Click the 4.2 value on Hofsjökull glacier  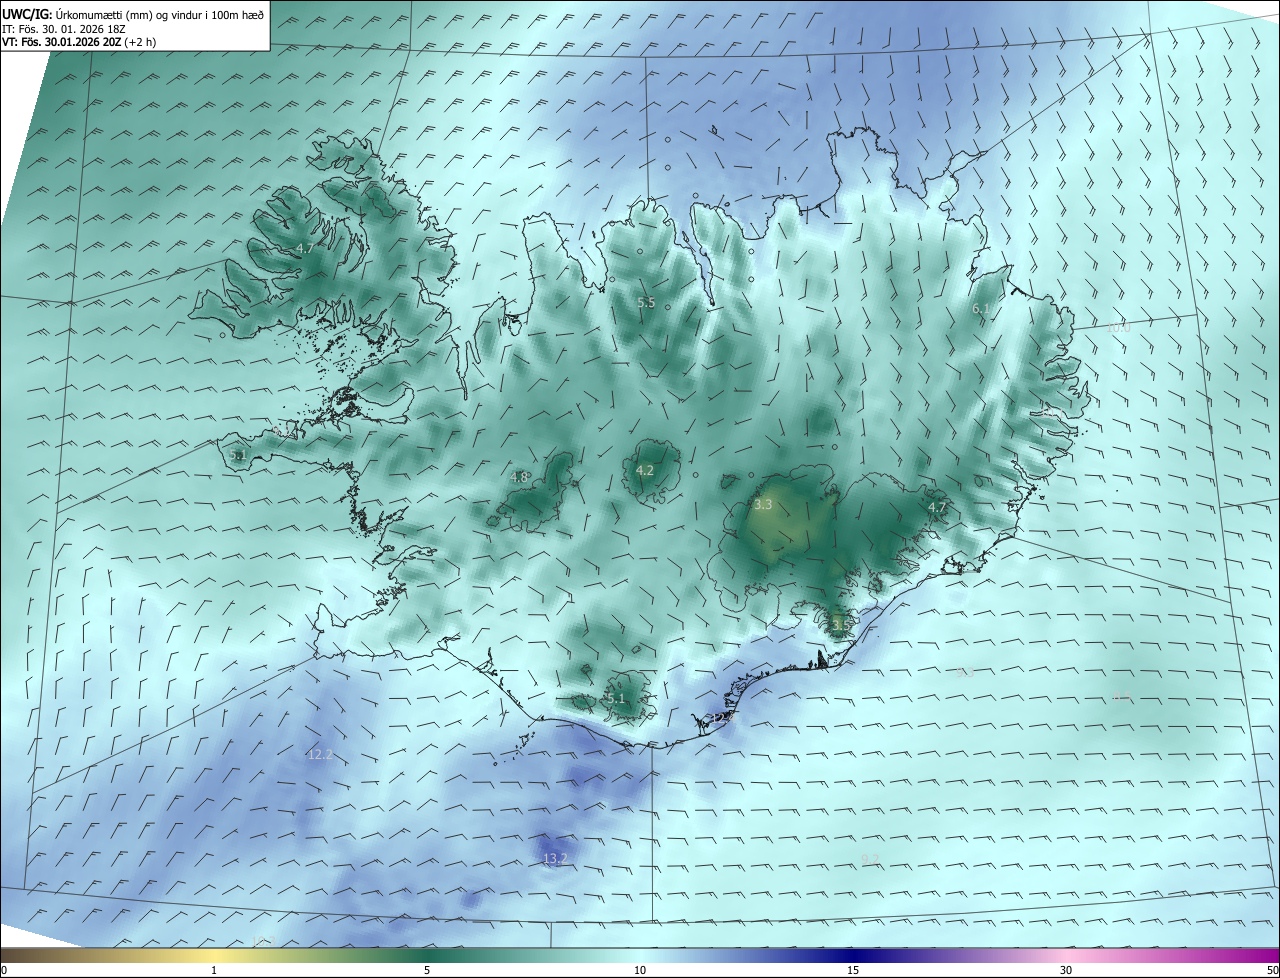tap(645, 470)
